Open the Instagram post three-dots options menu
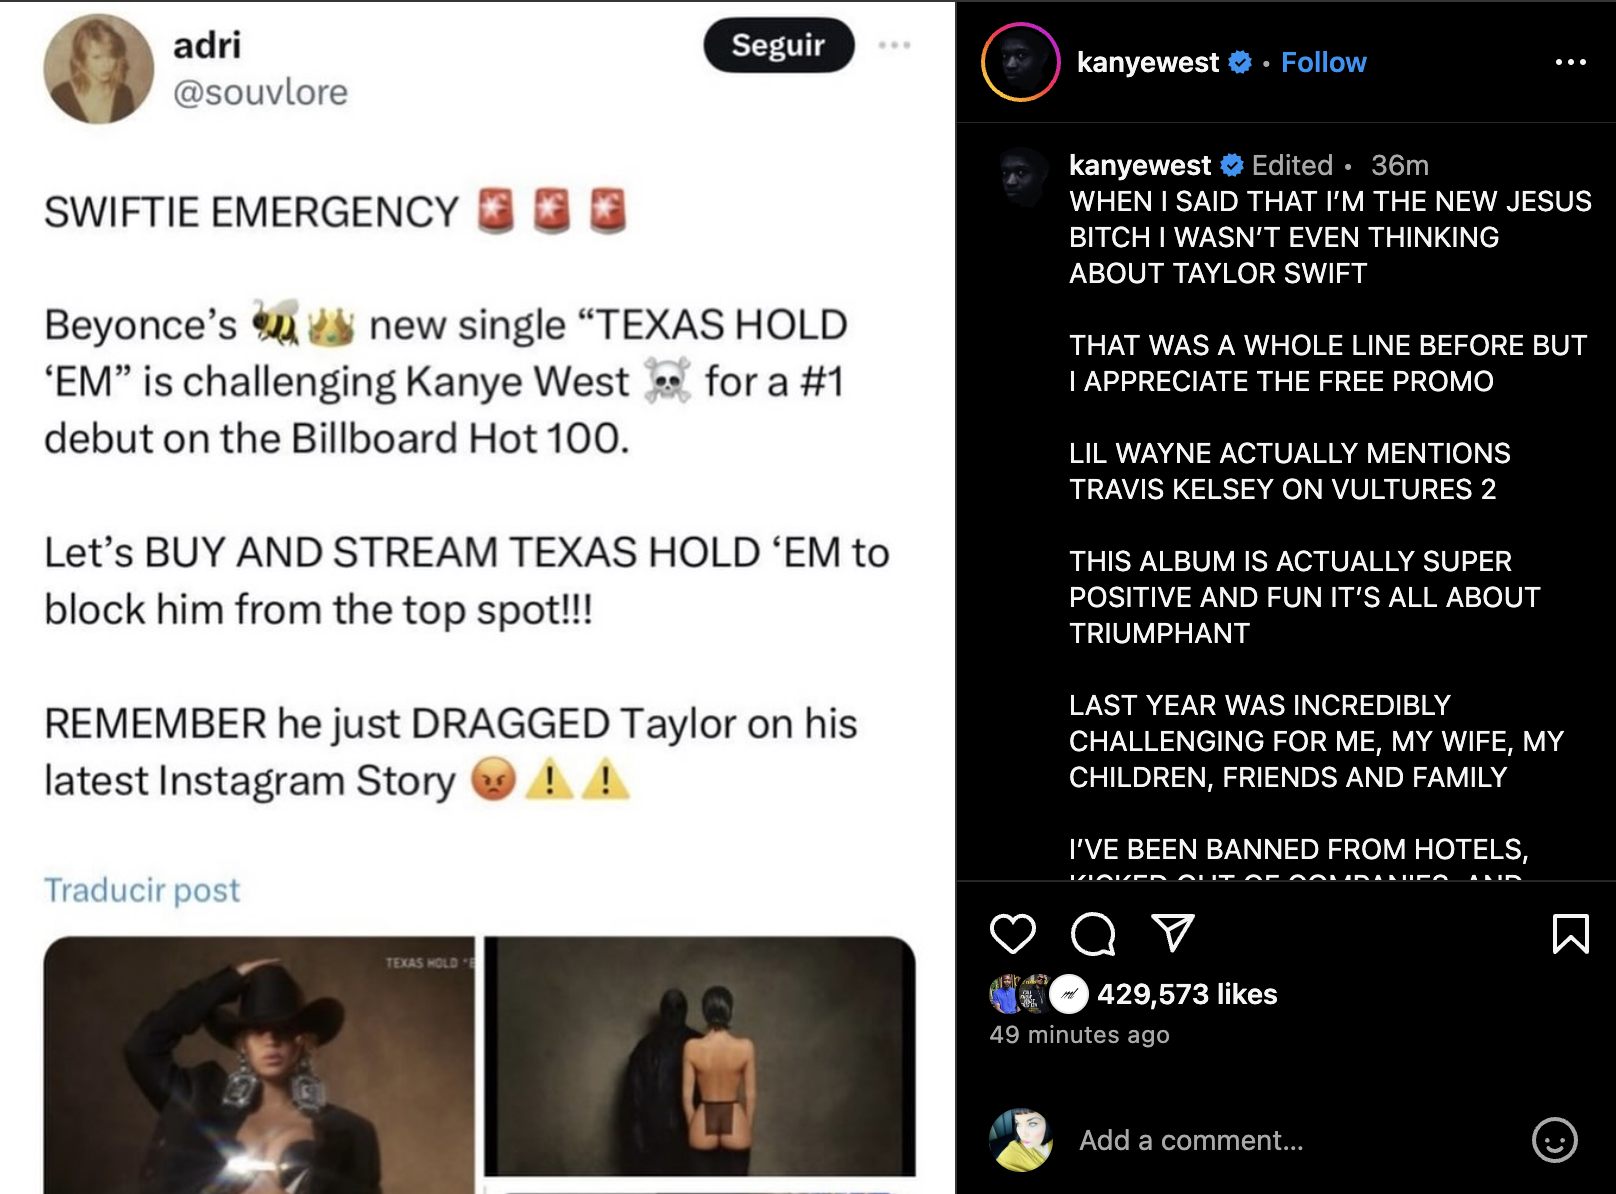The width and height of the screenshot is (1616, 1194). pyautogui.click(x=1570, y=62)
